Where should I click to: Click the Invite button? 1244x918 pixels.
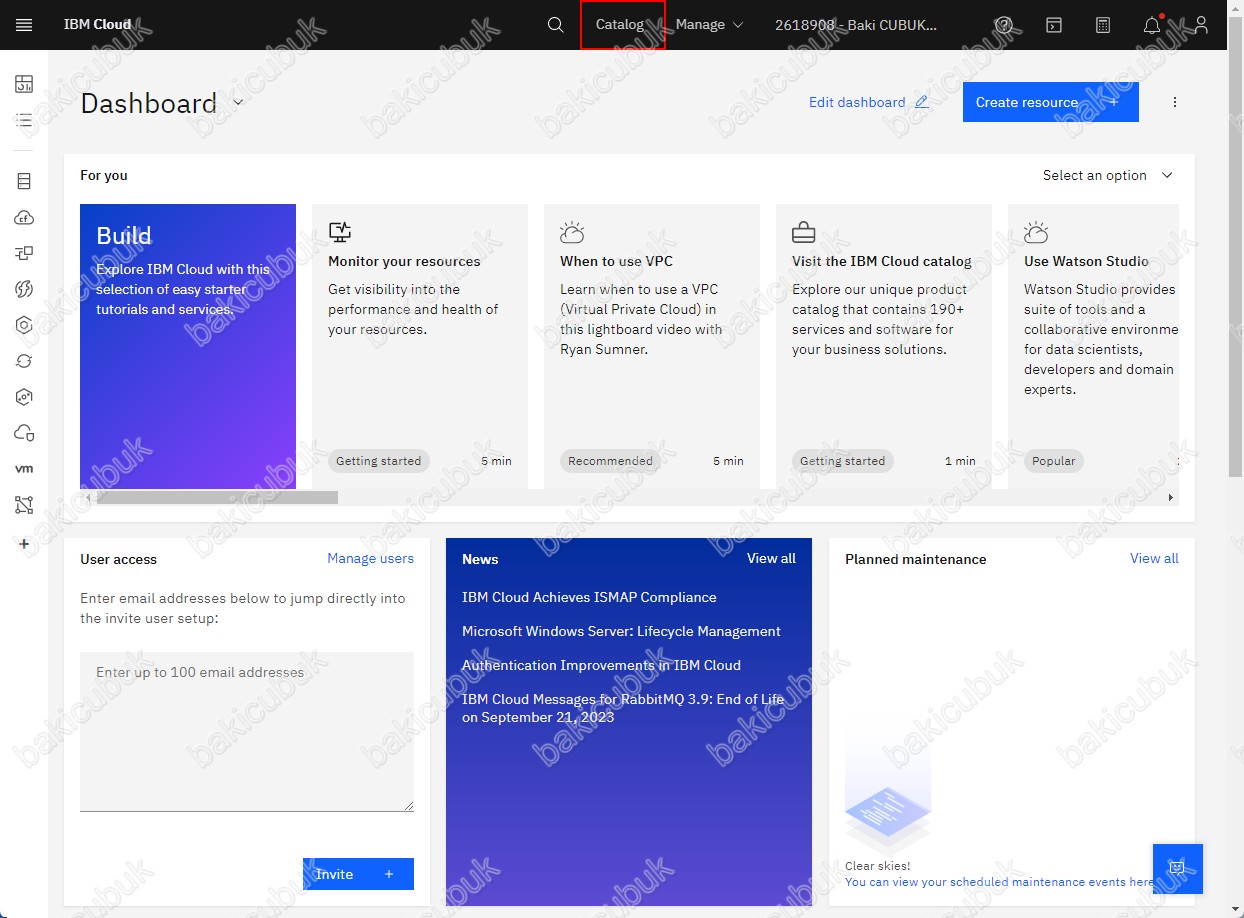(x=358, y=874)
